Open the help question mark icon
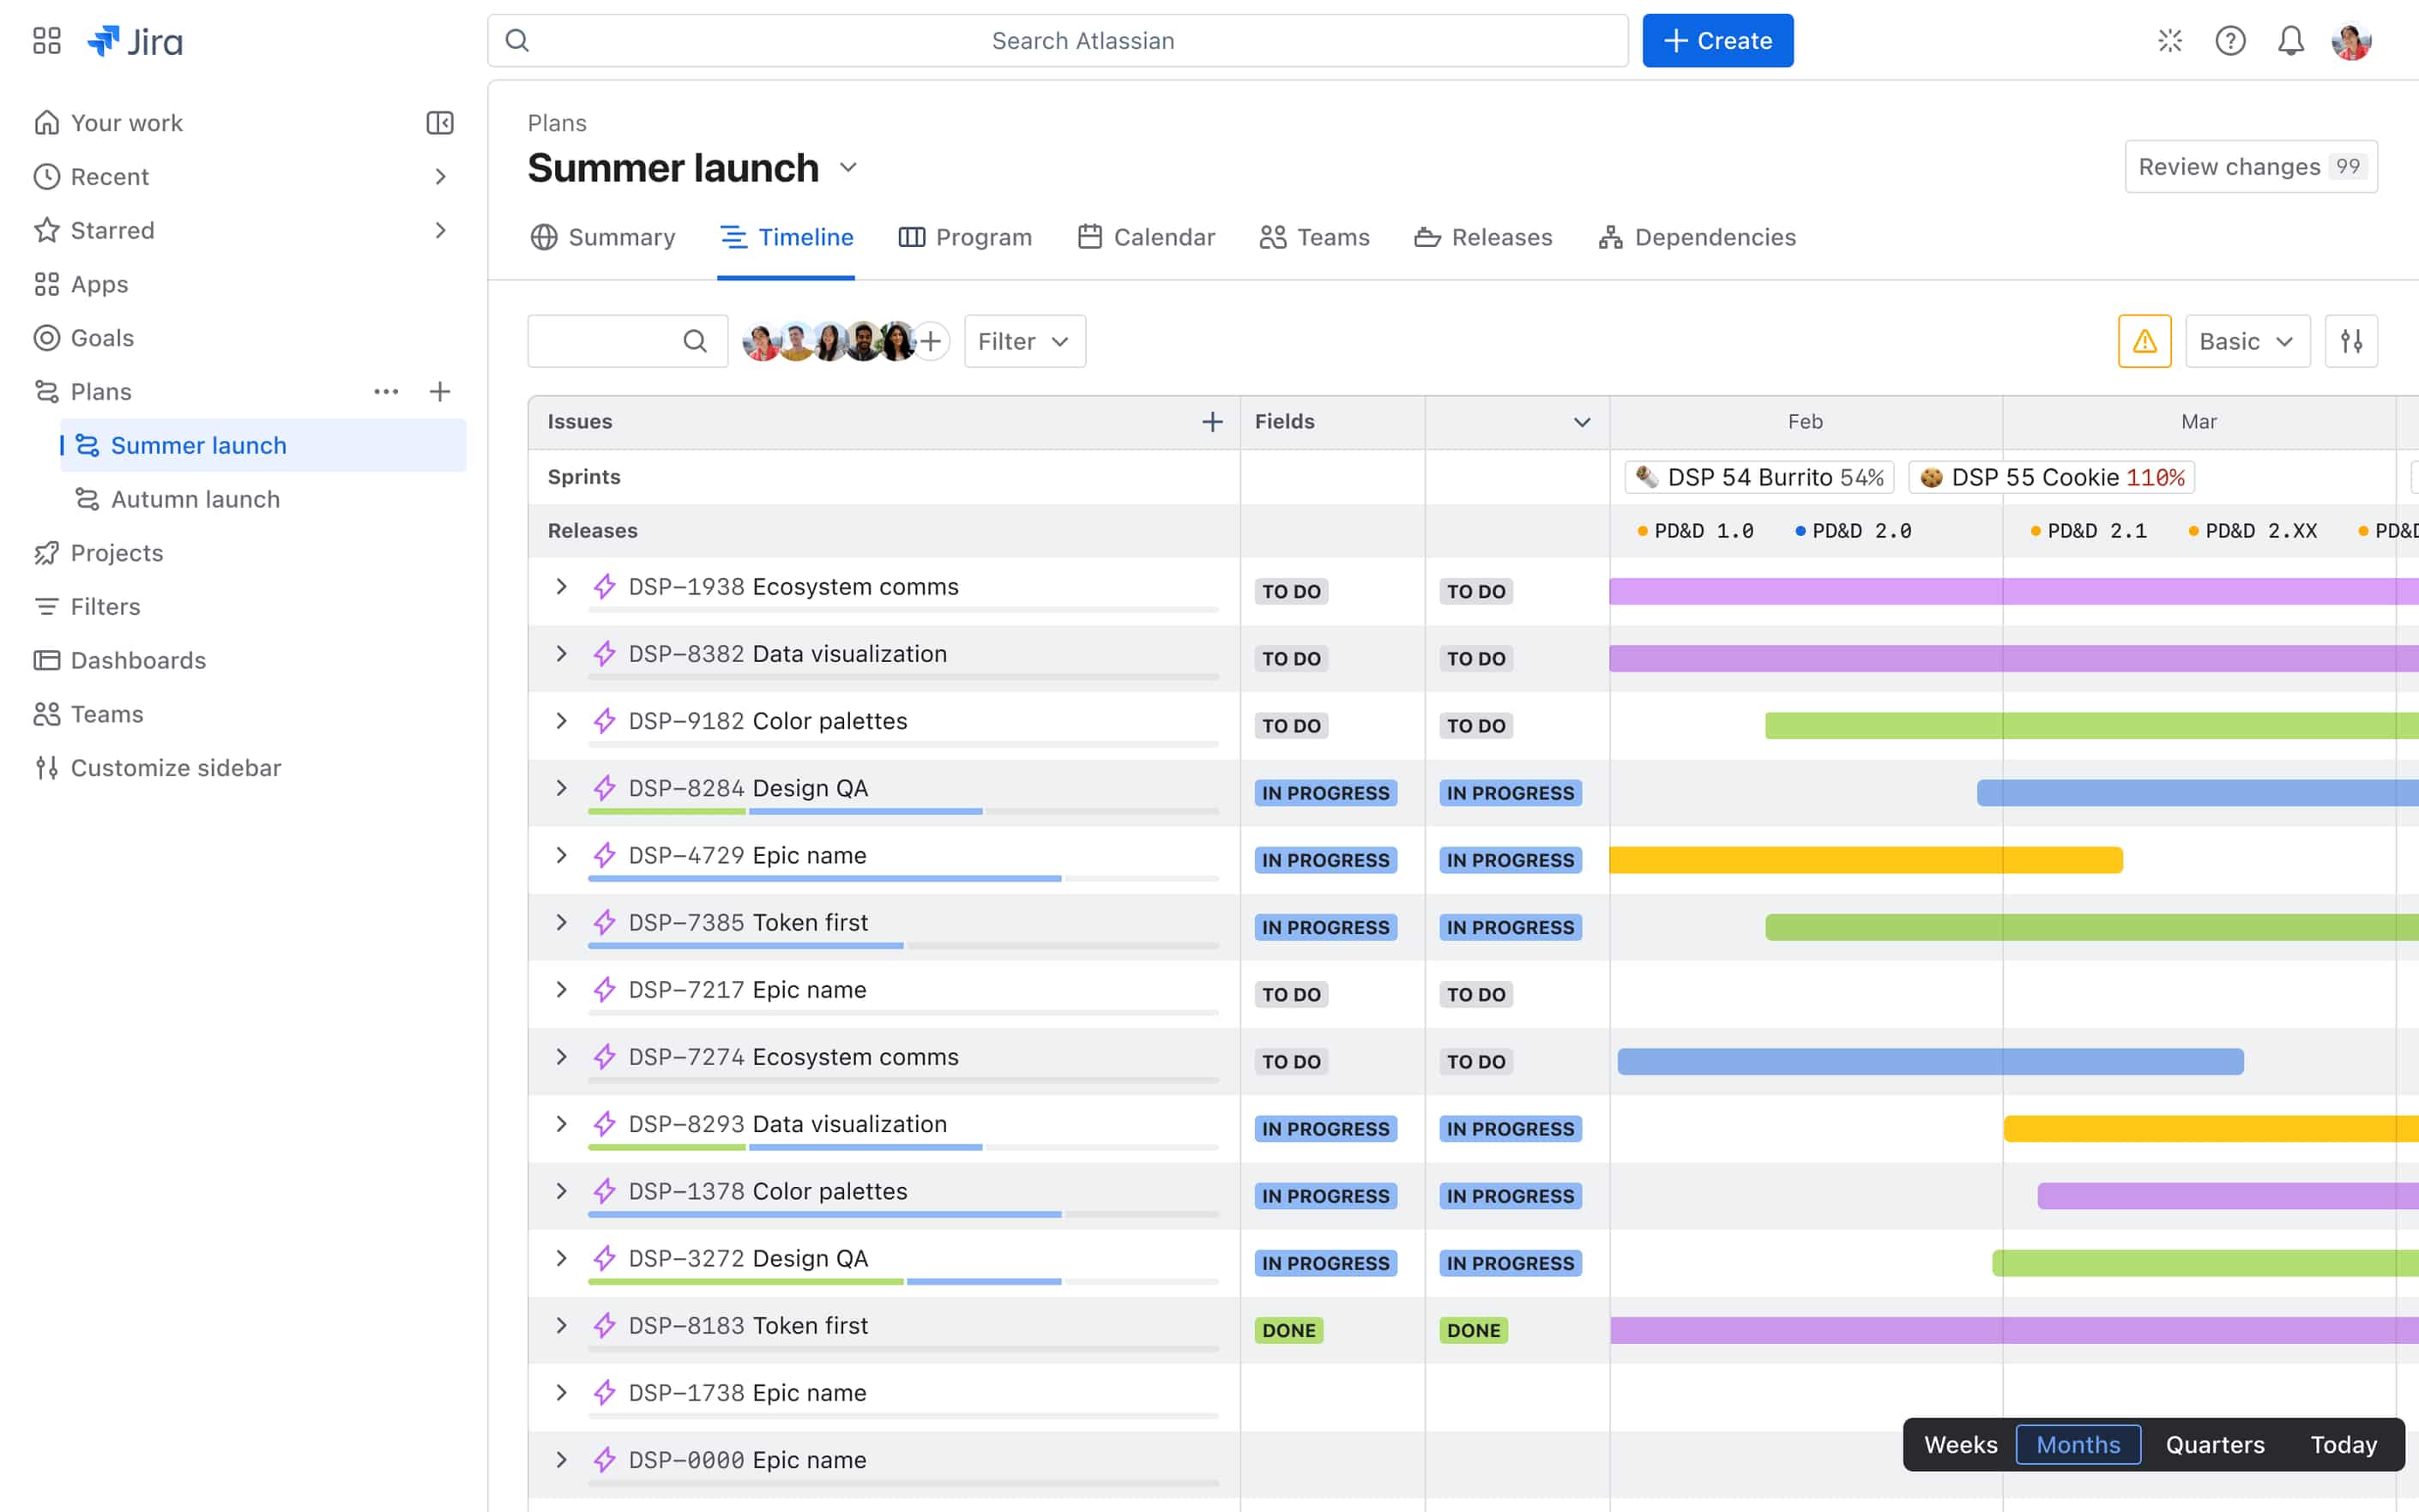The height and width of the screenshot is (1512, 2419). [x=2230, y=40]
